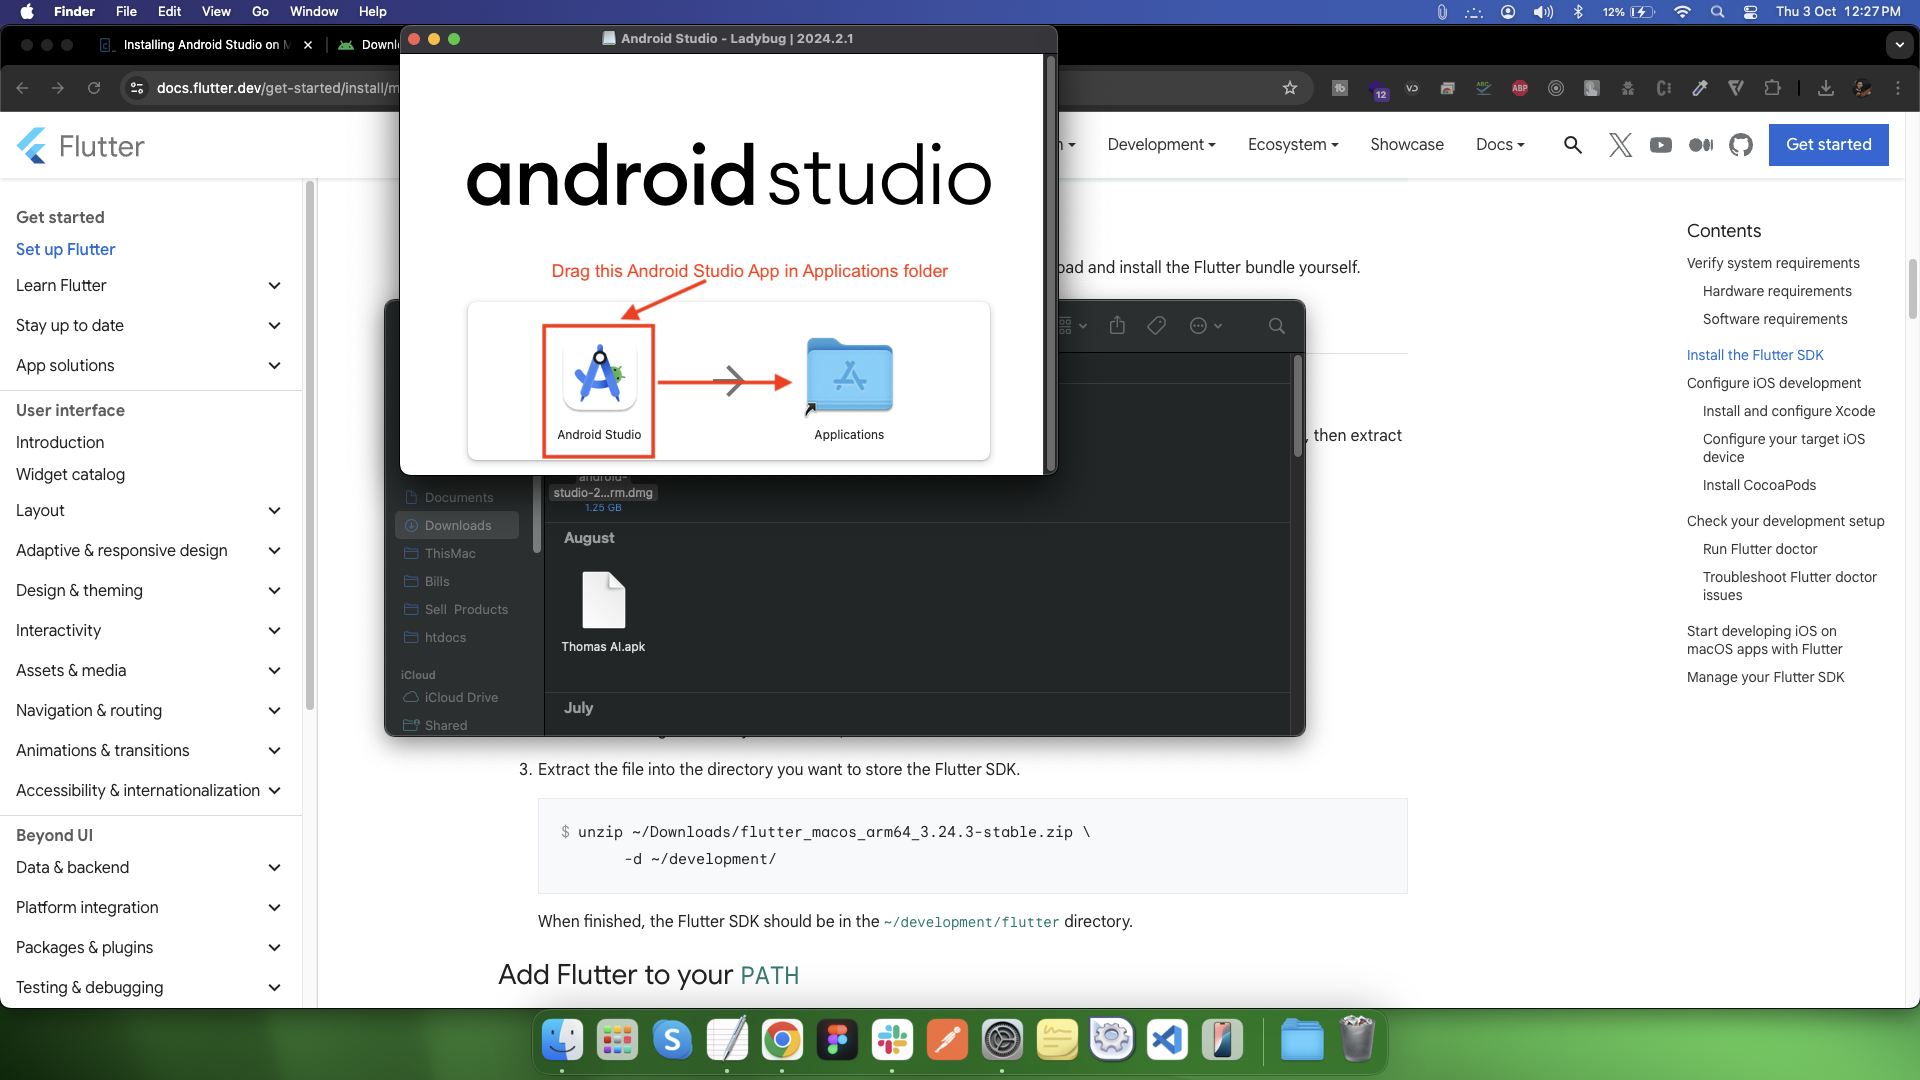Click the Install the Flutter SDK link
Viewport: 1920px width, 1080px height.
tap(1755, 355)
